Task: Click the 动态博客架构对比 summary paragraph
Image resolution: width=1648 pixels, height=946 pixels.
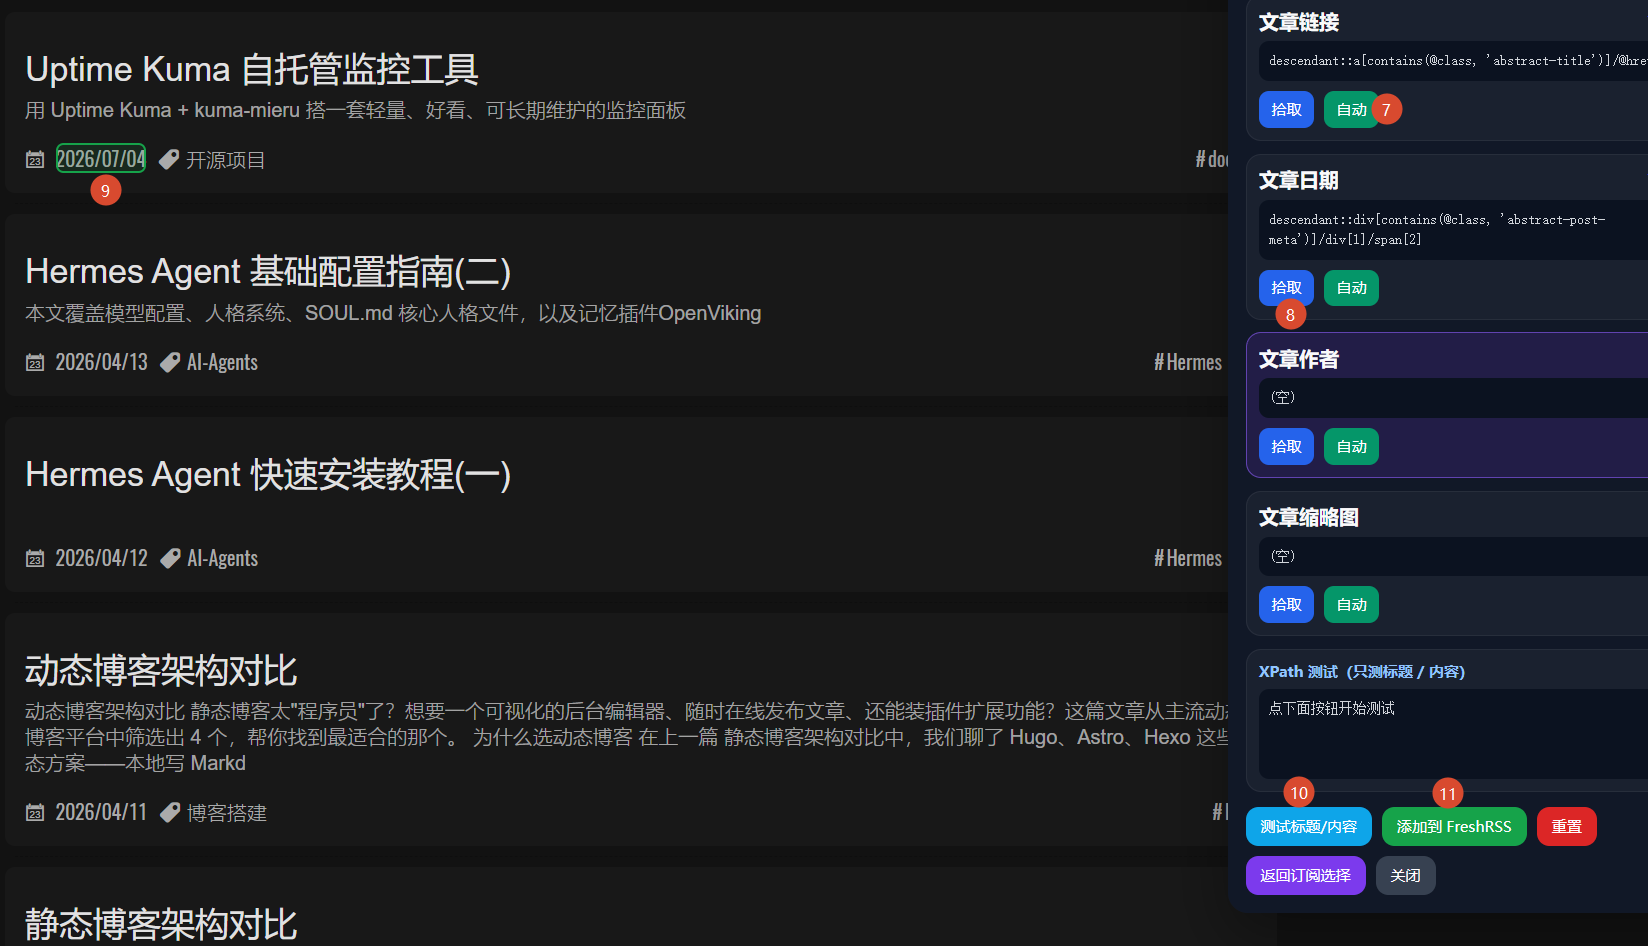Action: click(627, 737)
